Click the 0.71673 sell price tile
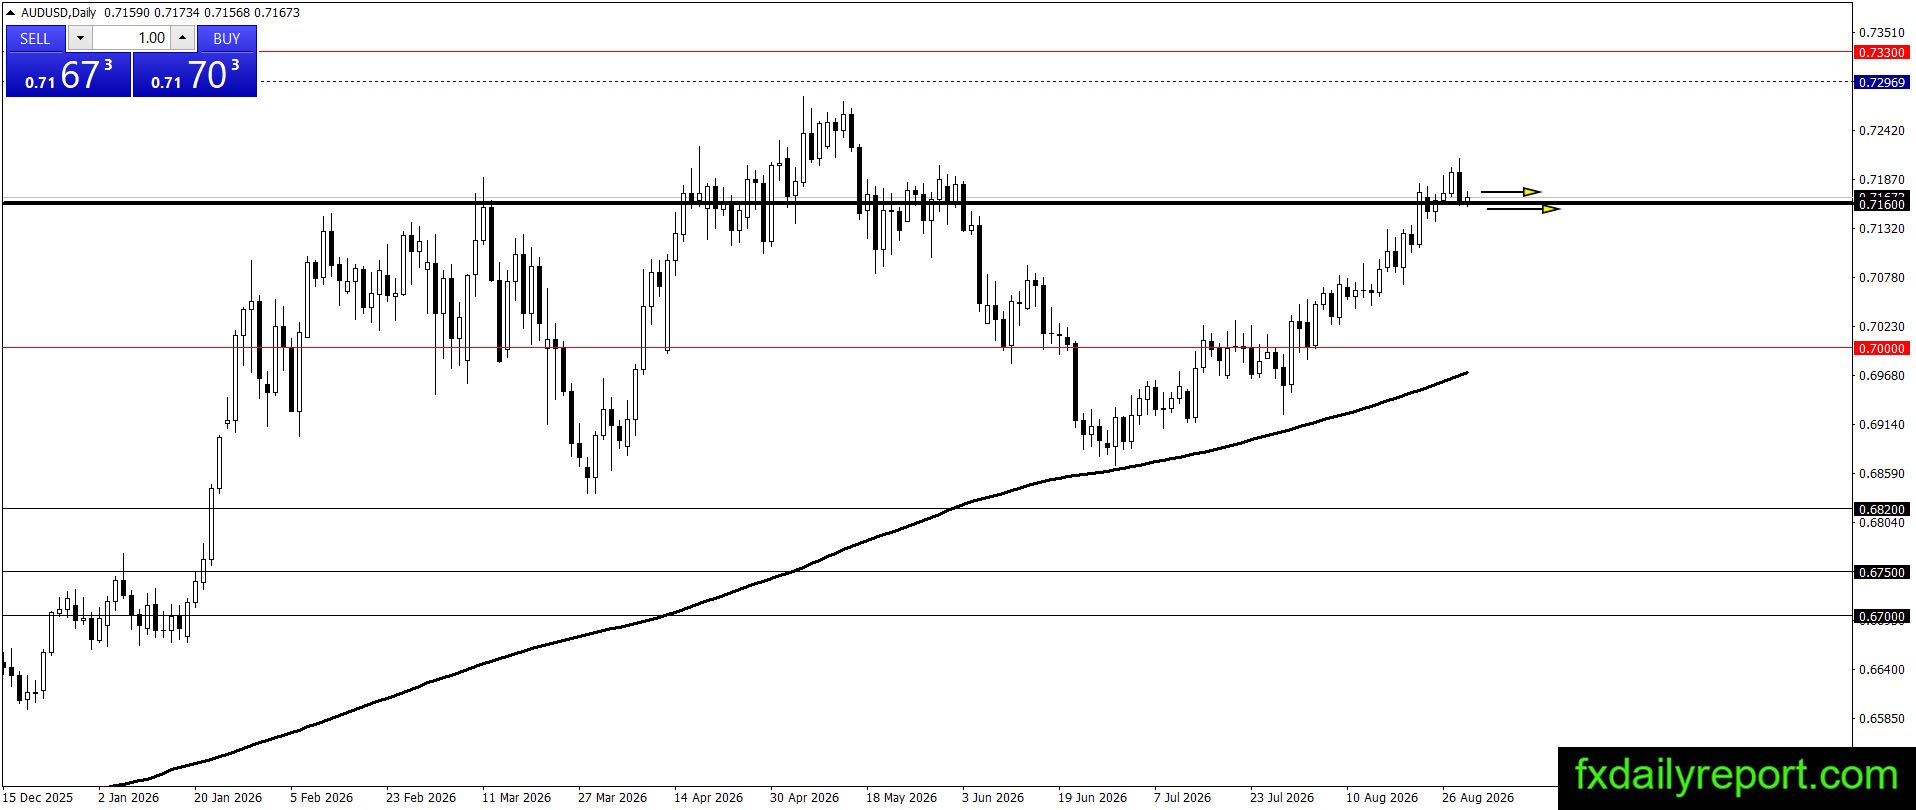This screenshot has width=1916, height=810. (x=68, y=75)
